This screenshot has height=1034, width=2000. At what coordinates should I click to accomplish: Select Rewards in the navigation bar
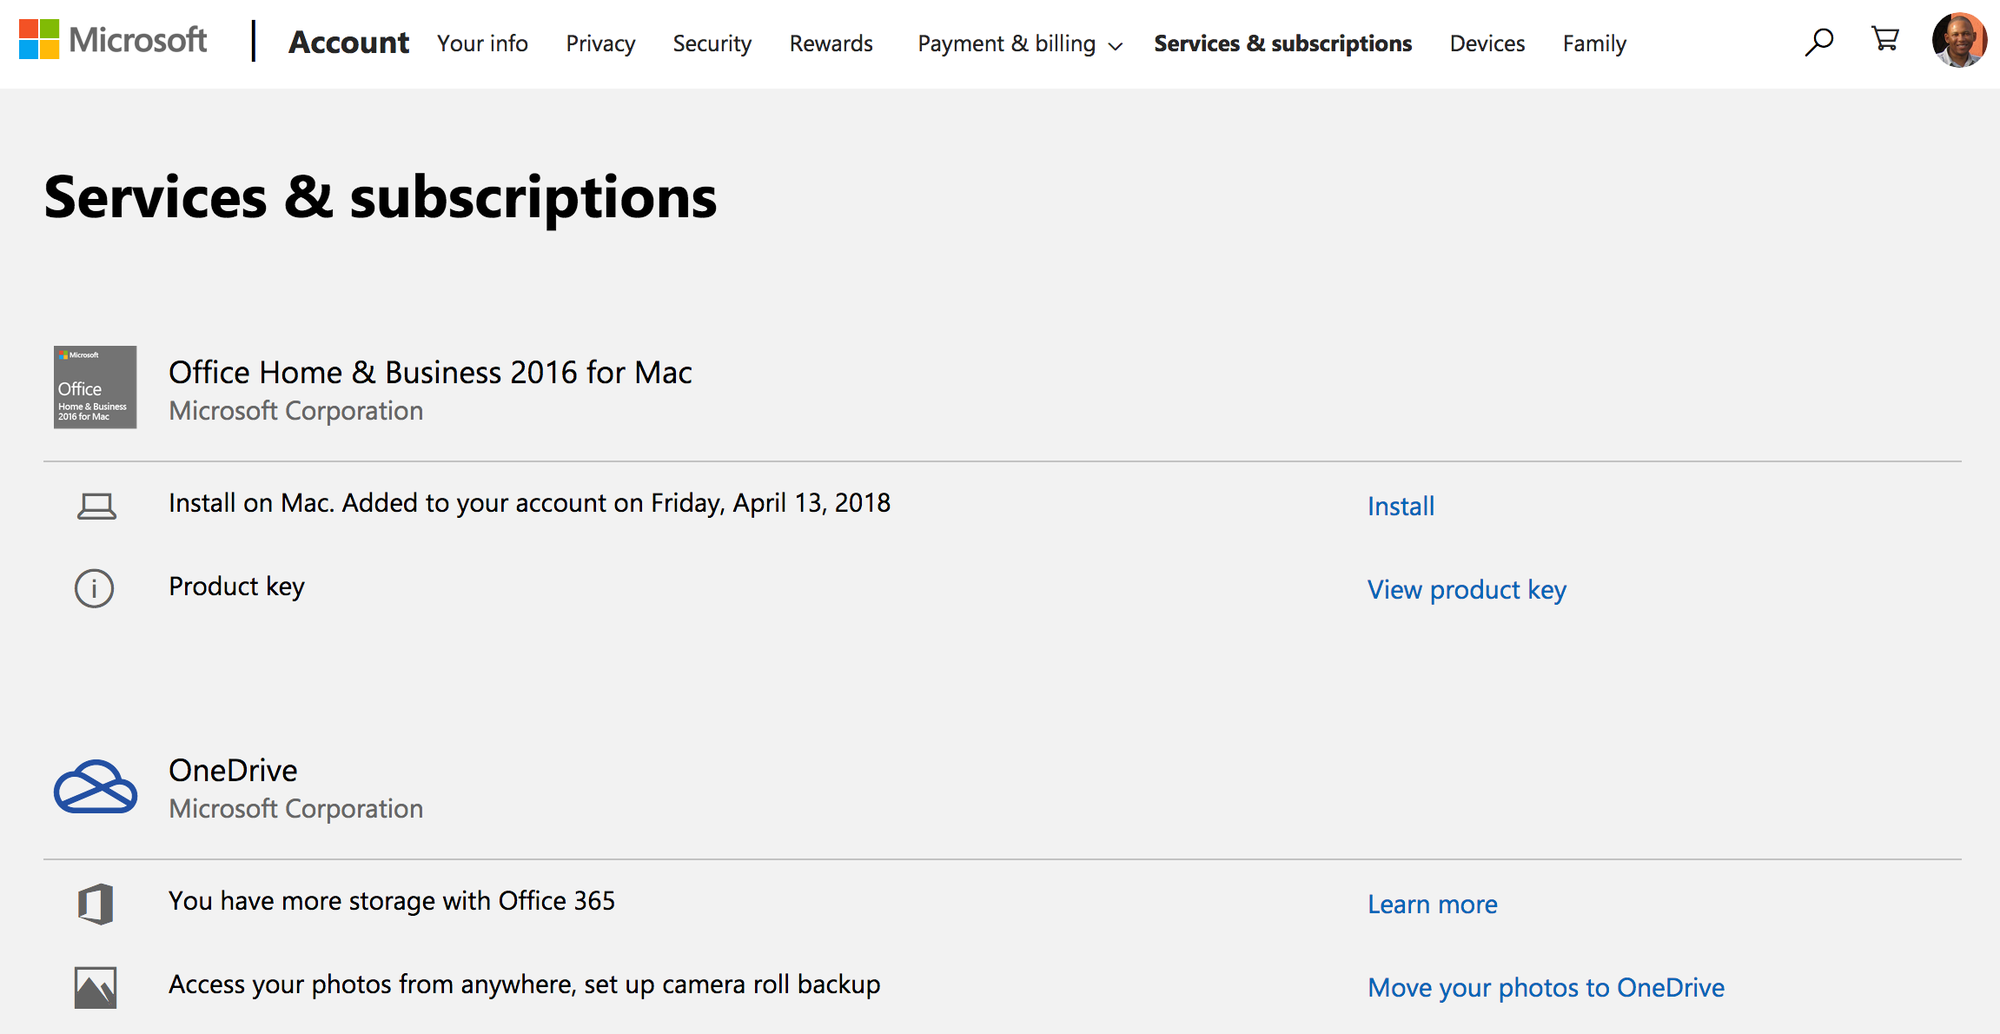[x=831, y=44]
